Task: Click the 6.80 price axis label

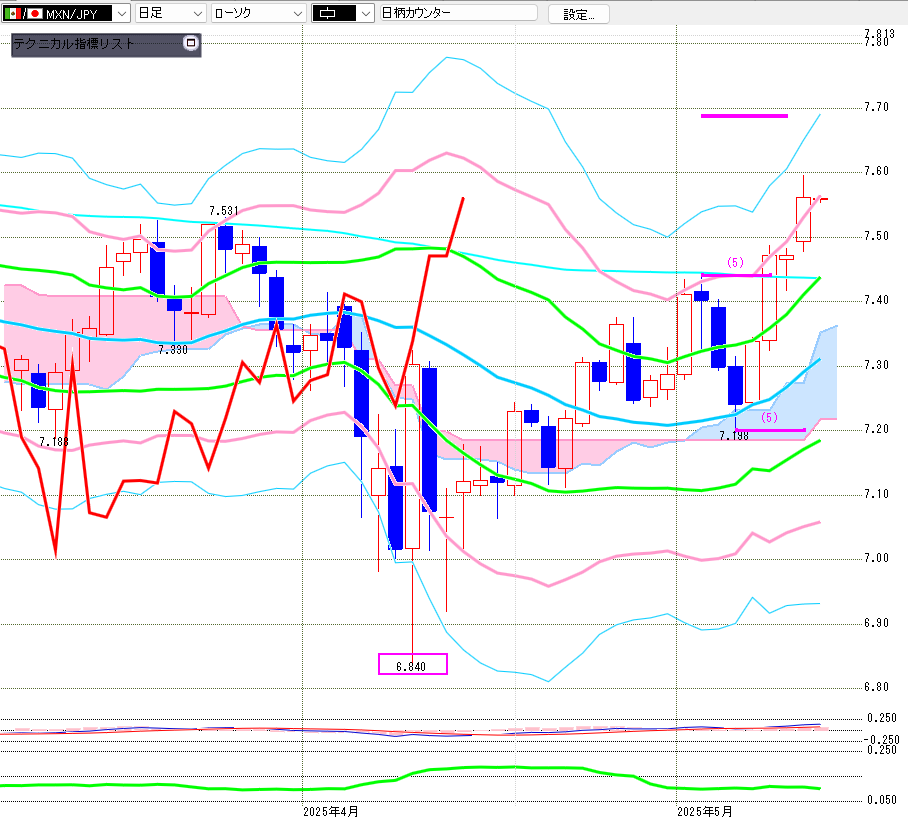Action: coord(876,687)
